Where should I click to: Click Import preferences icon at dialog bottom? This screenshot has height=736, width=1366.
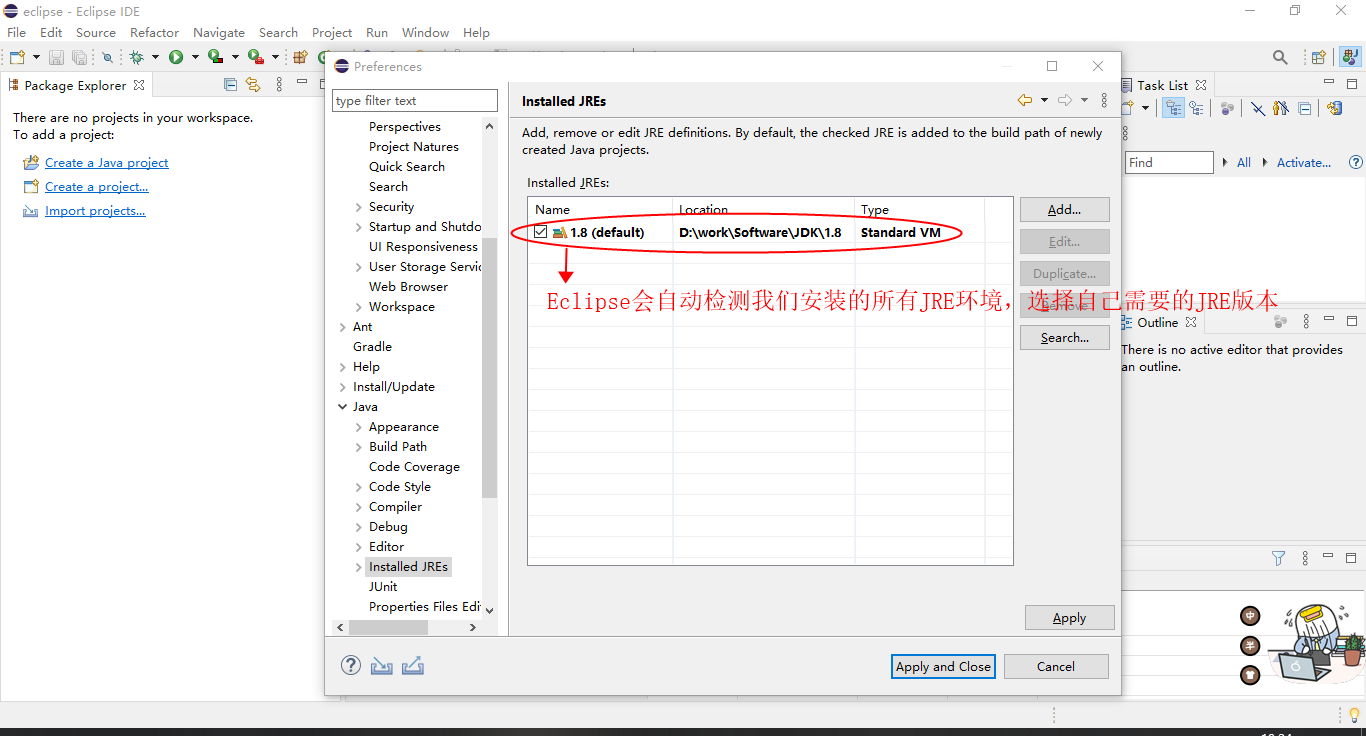pyautogui.click(x=382, y=665)
